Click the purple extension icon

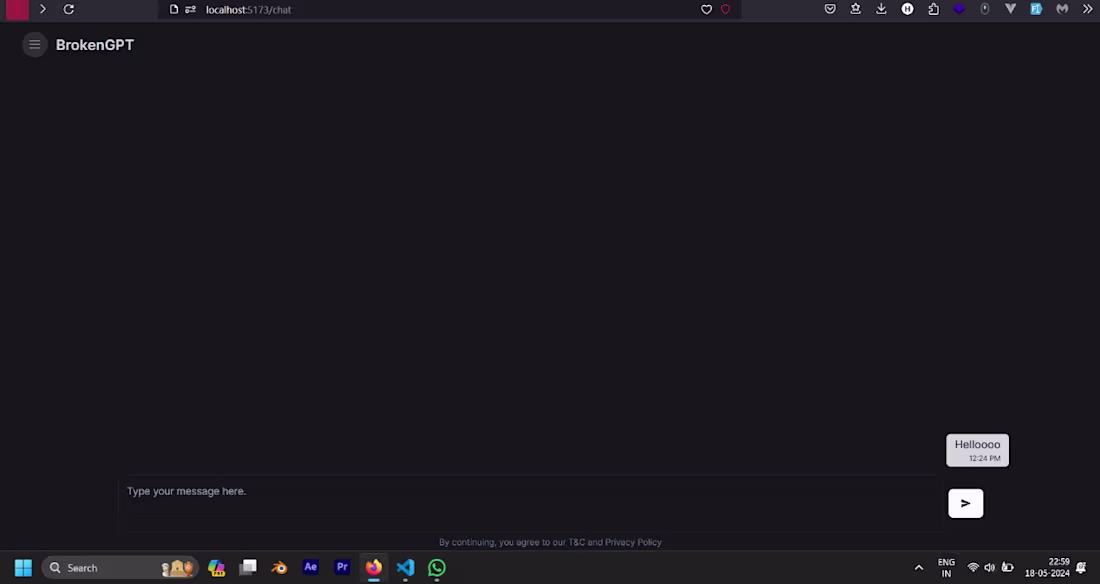[x=959, y=9]
